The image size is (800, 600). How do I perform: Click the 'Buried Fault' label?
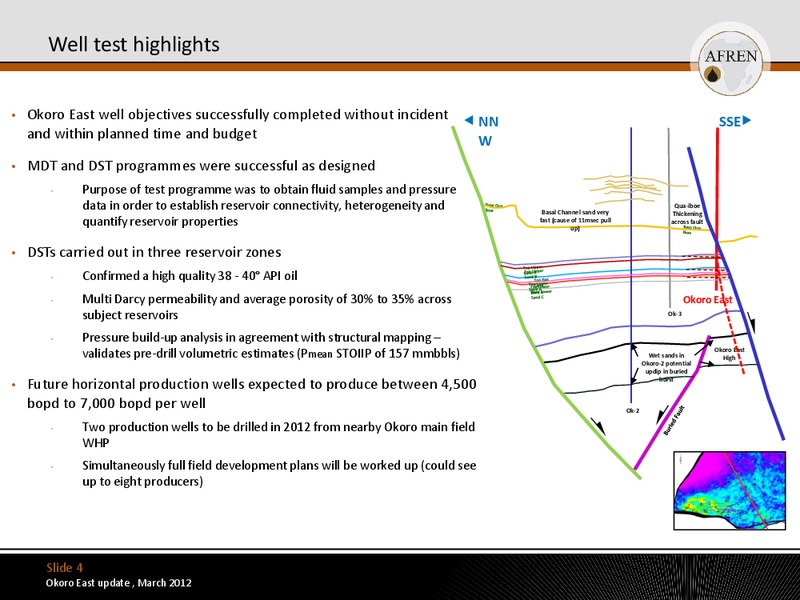point(673,420)
